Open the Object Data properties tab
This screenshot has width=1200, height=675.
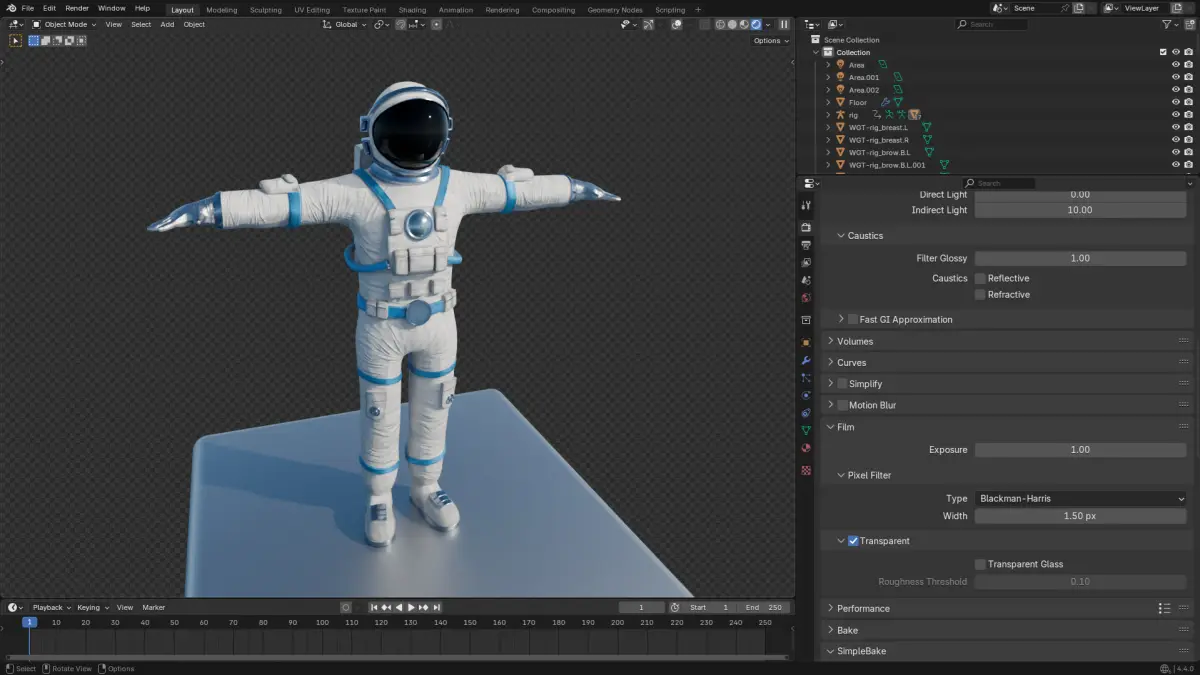pyautogui.click(x=806, y=430)
